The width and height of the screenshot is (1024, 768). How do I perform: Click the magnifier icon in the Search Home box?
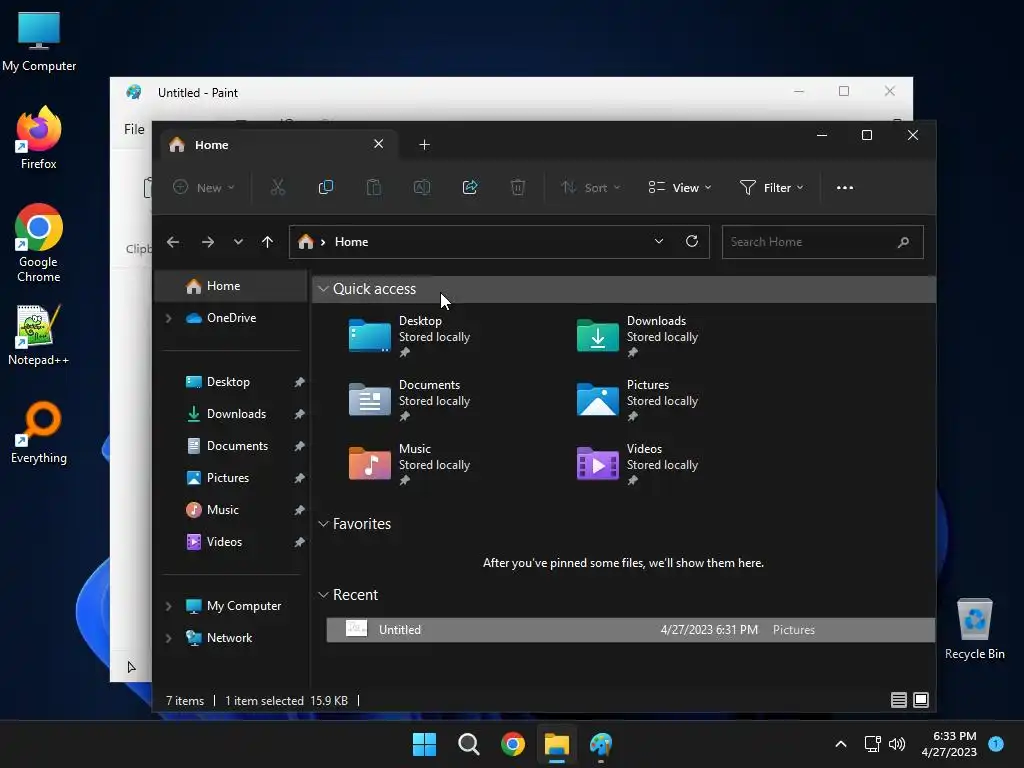click(x=904, y=242)
